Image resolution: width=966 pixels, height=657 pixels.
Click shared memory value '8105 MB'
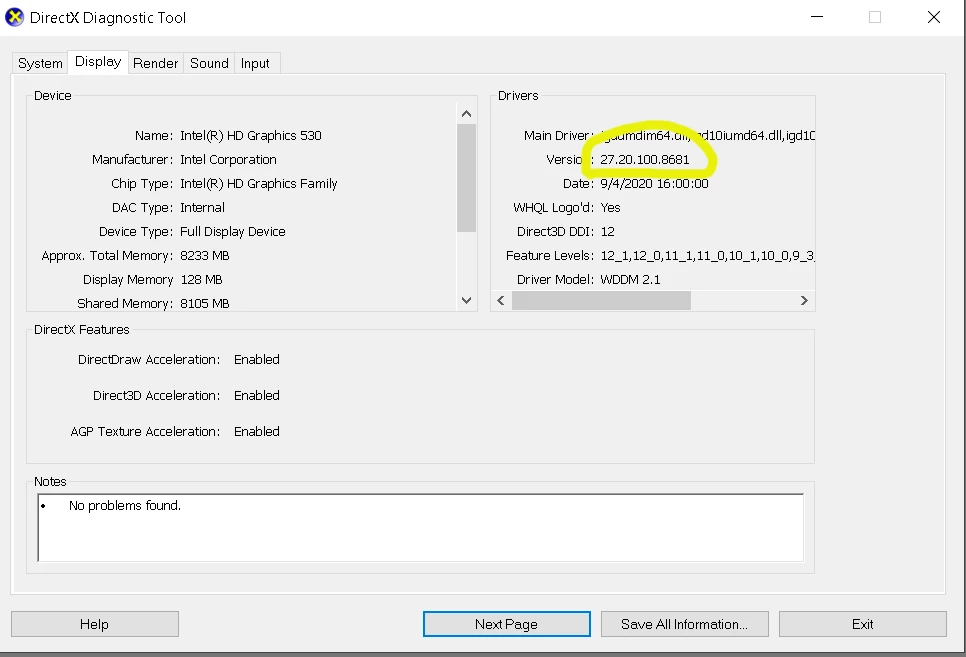[x=205, y=303]
